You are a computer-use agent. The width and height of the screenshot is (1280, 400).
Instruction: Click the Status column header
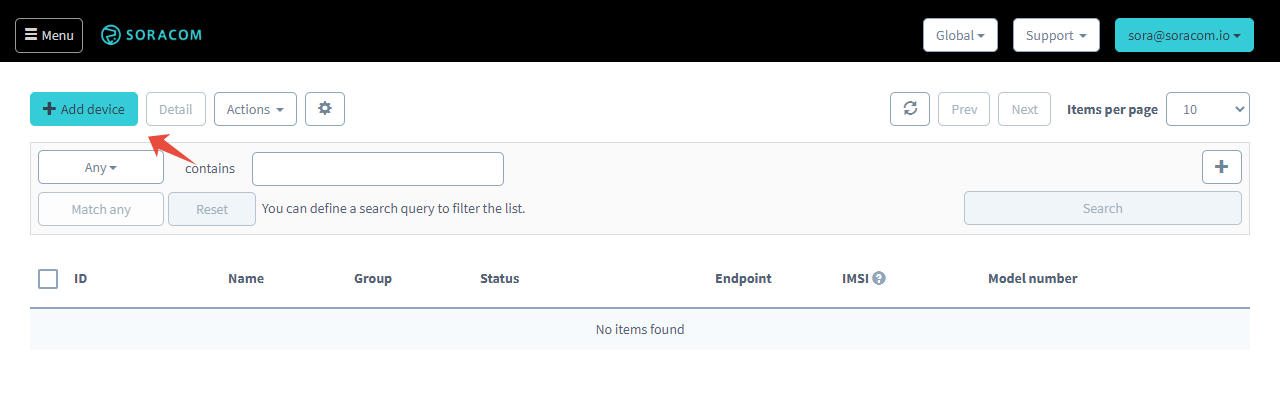[499, 278]
